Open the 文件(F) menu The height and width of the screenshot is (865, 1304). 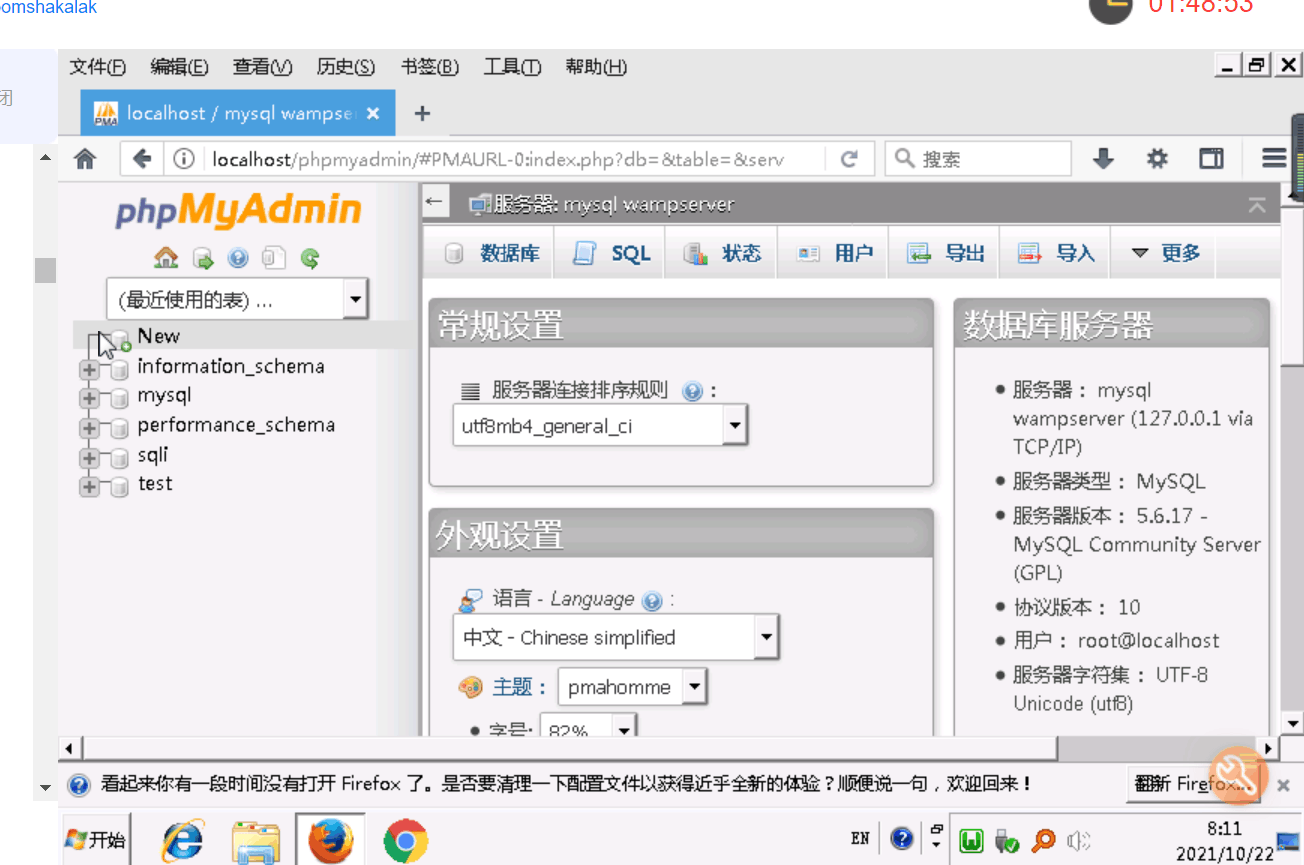point(97,67)
